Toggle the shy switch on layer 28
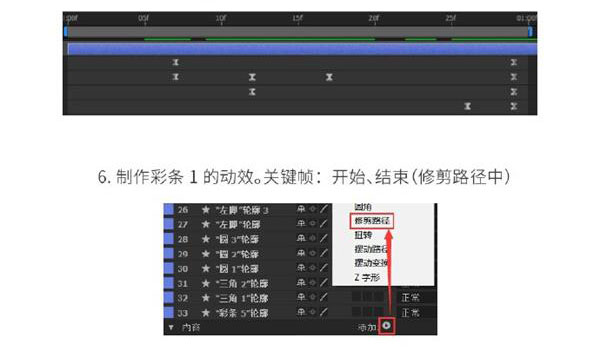The height and width of the screenshot is (362, 600). tap(302, 238)
